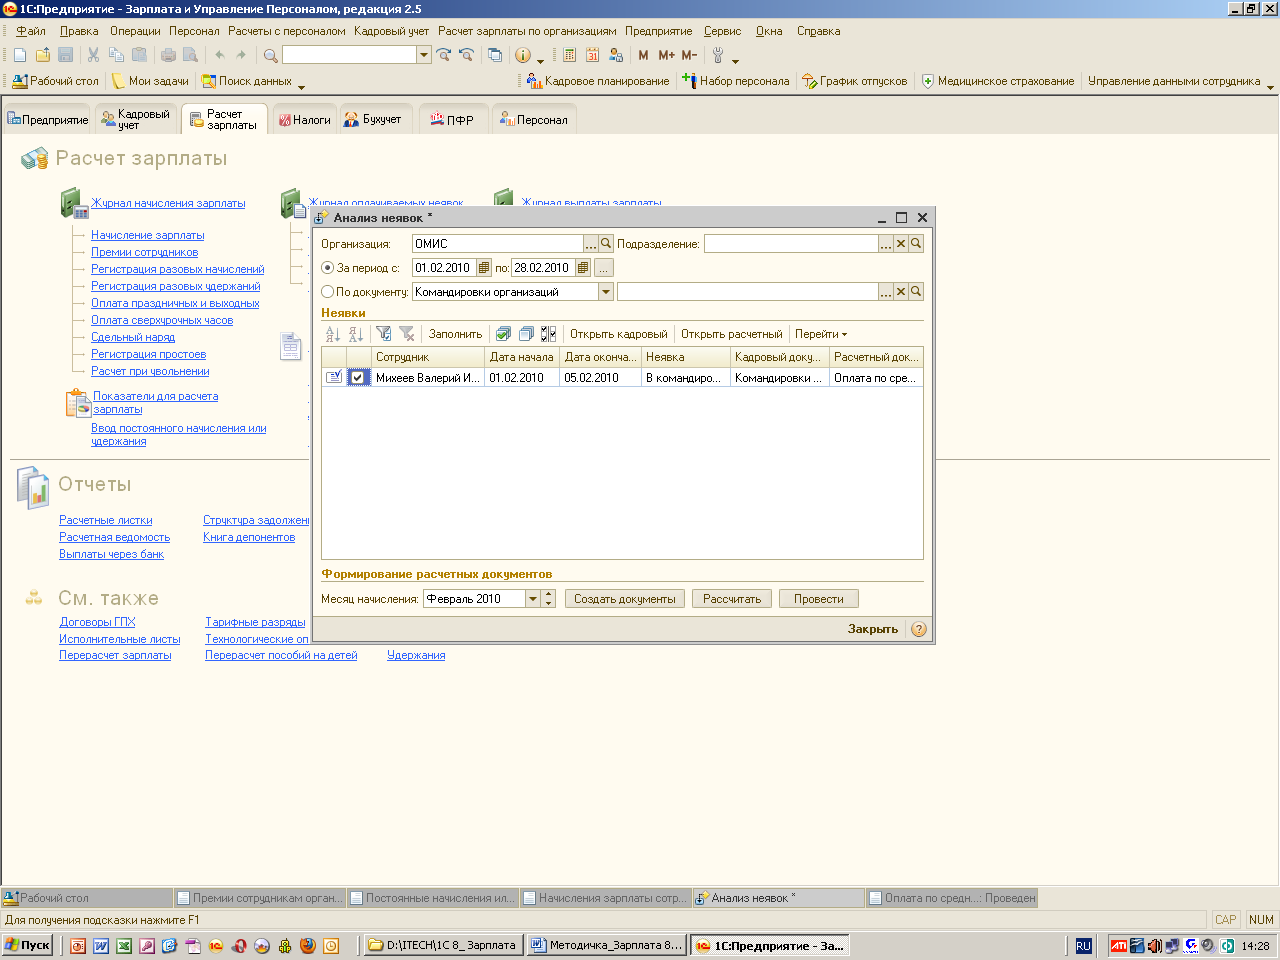
Task: Click the RU language indicator in tray
Action: click(1083, 945)
